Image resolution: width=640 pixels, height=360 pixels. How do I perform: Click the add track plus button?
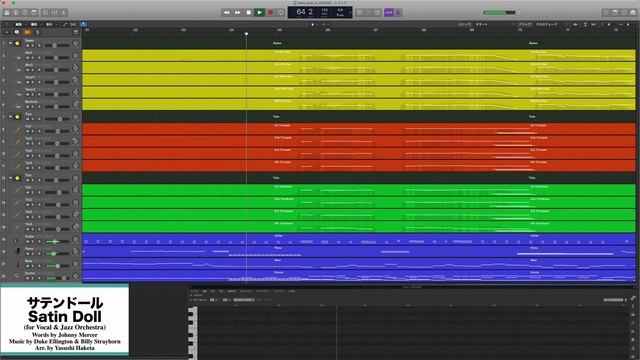pyautogui.click(x=6, y=32)
